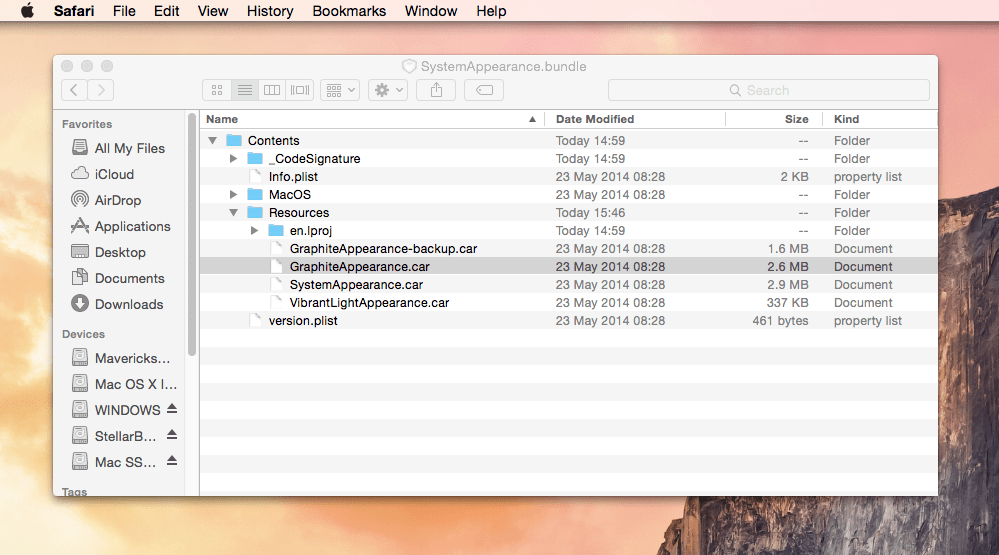The height and width of the screenshot is (555, 999).
Task: Select iCloud in sidebar
Action: (x=103, y=174)
